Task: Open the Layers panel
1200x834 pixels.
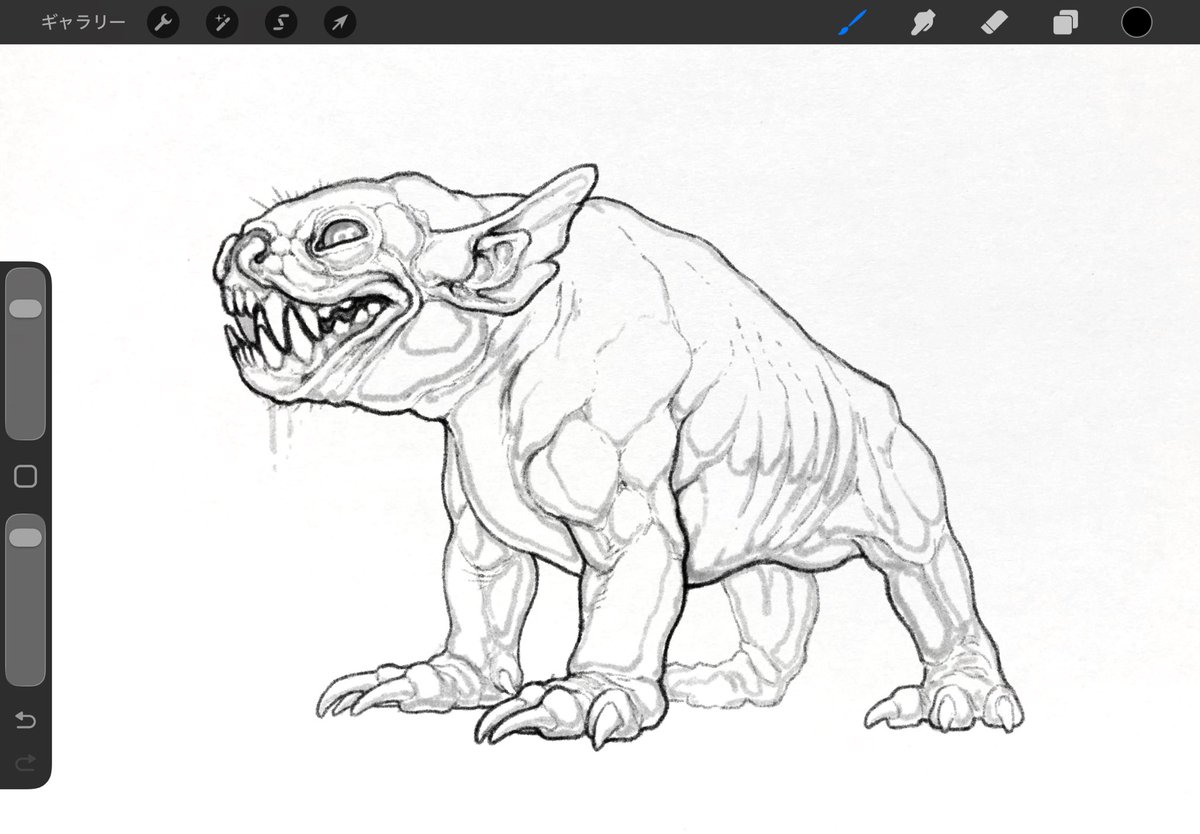Action: pyautogui.click(x=1065, y=22)
